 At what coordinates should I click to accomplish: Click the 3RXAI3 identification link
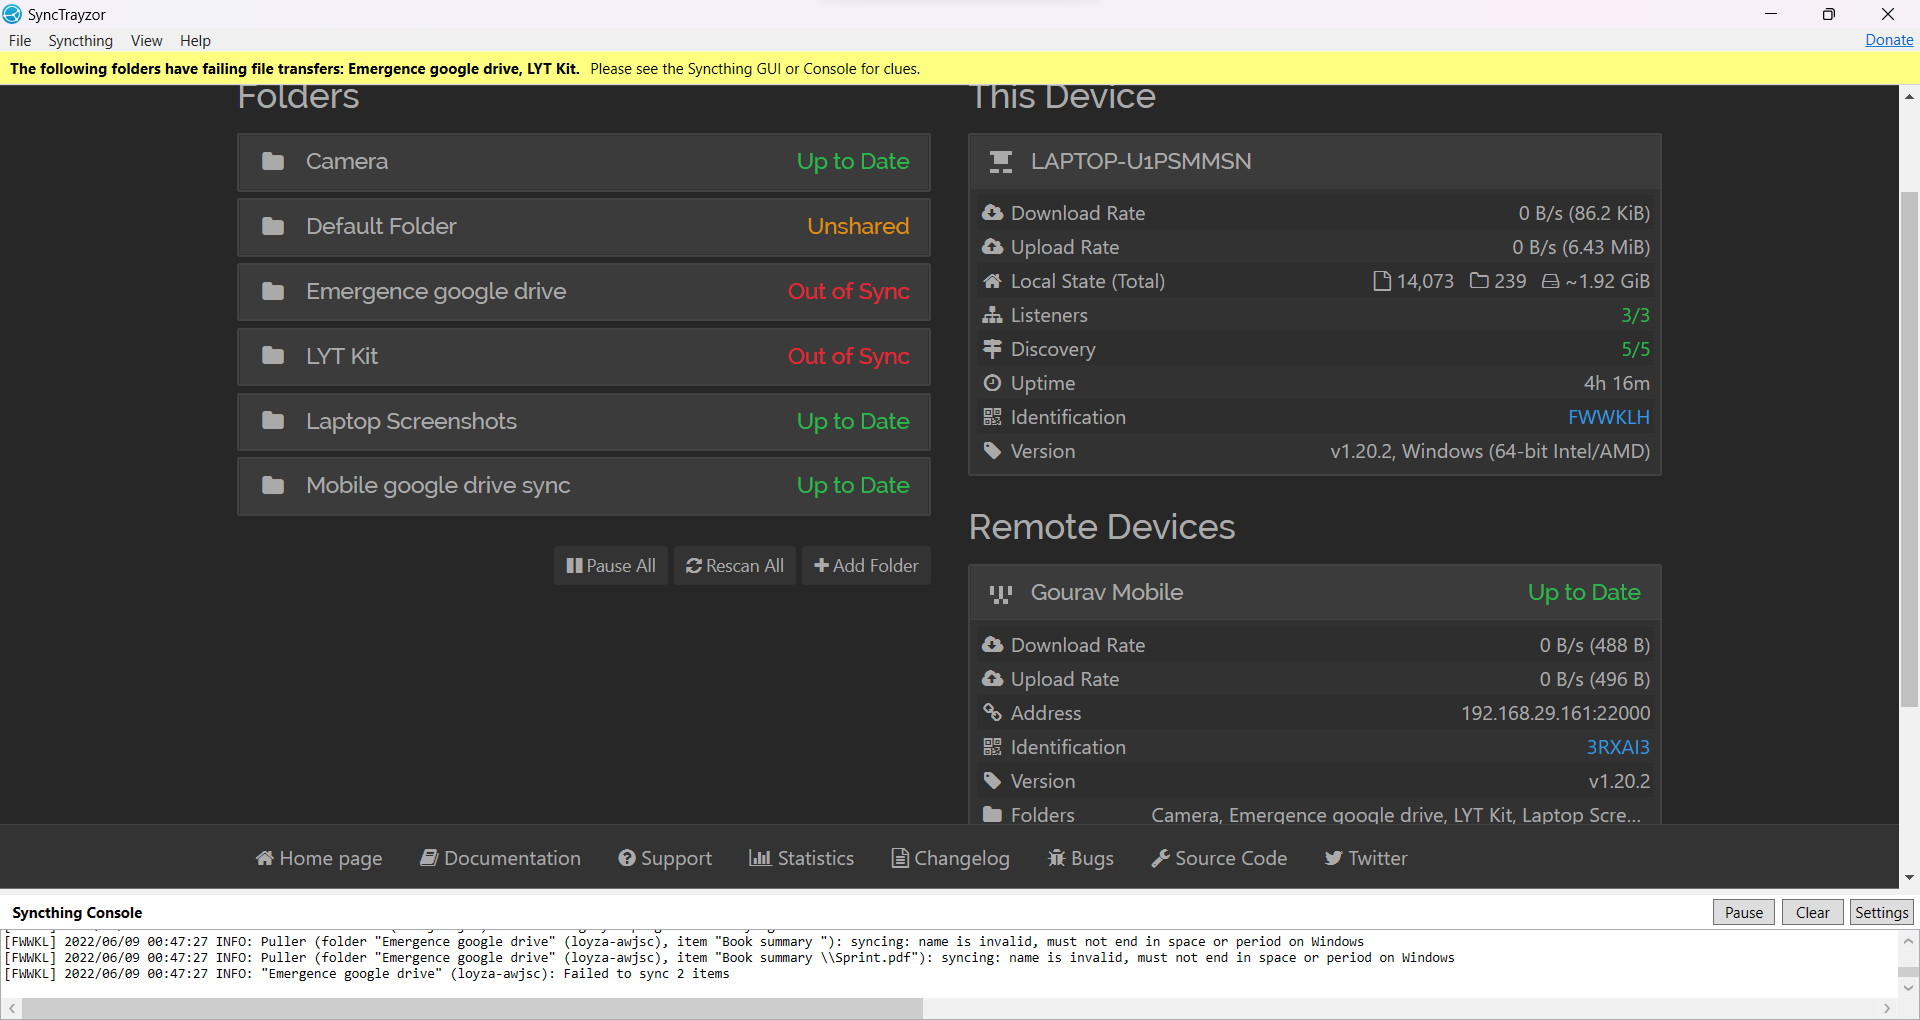point(1618,747)
